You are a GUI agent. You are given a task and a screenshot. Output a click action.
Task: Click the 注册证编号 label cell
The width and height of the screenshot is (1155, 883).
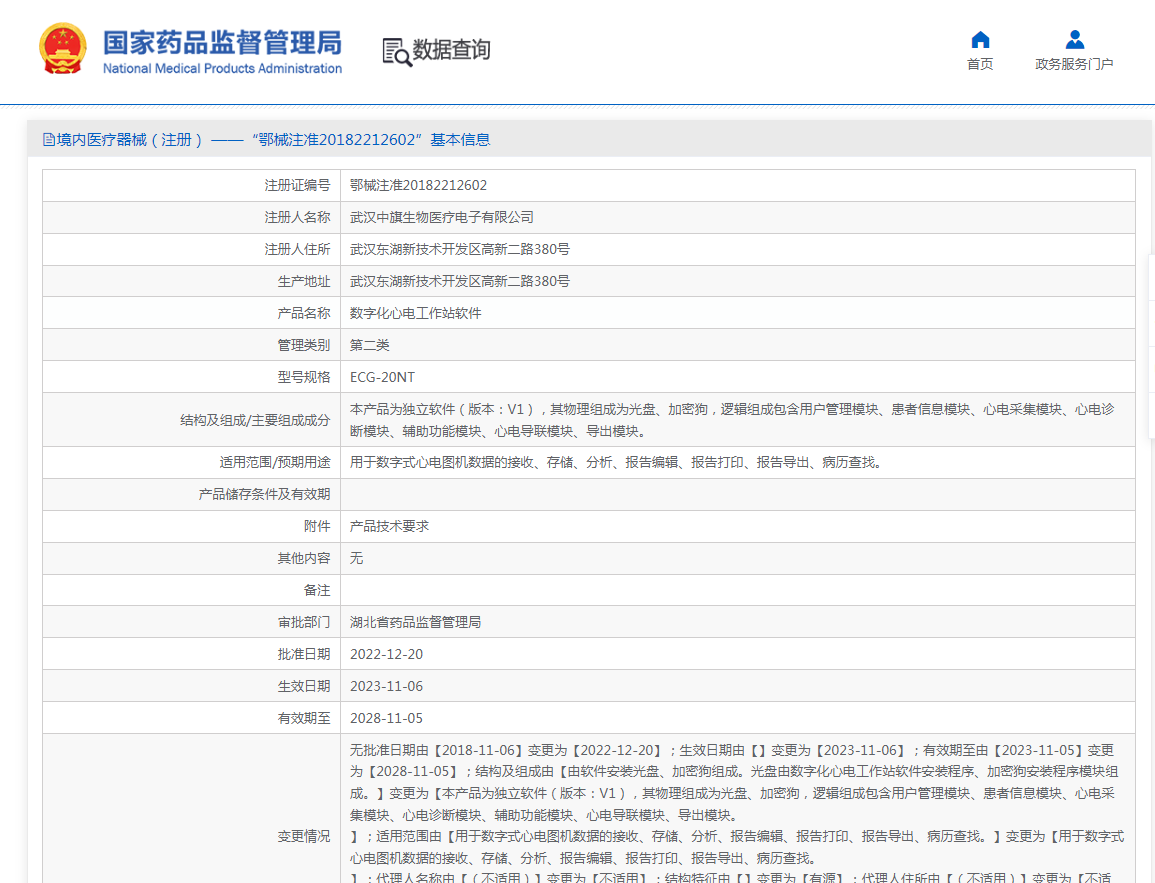point(298,185)
